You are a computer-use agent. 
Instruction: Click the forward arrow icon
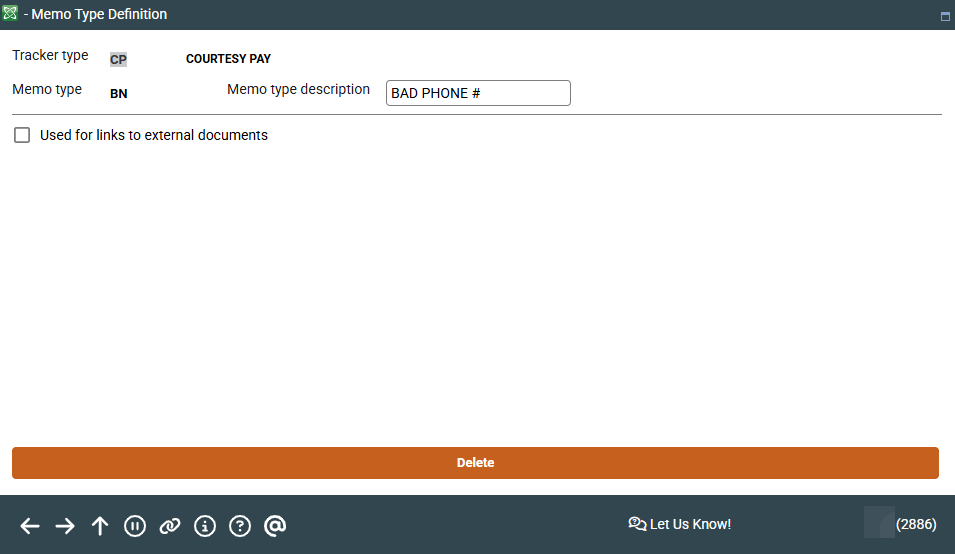point(65,526)
